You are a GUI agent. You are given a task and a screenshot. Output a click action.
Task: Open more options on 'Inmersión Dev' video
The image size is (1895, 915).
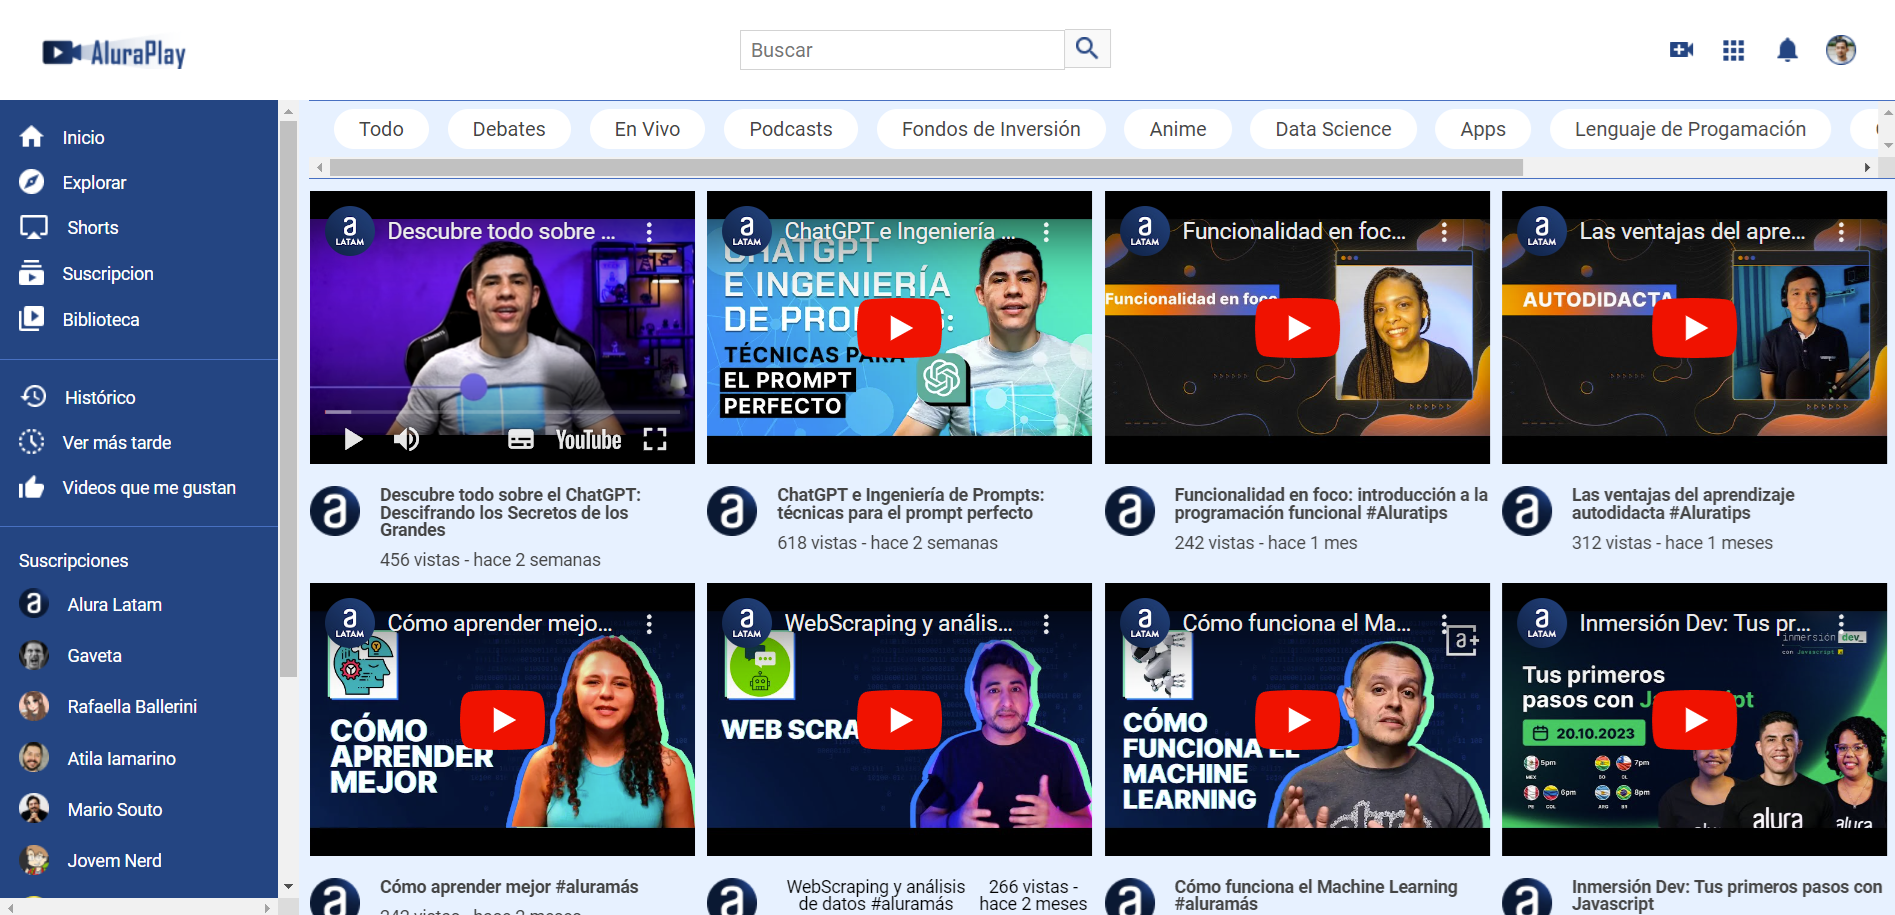(1841, 624)
